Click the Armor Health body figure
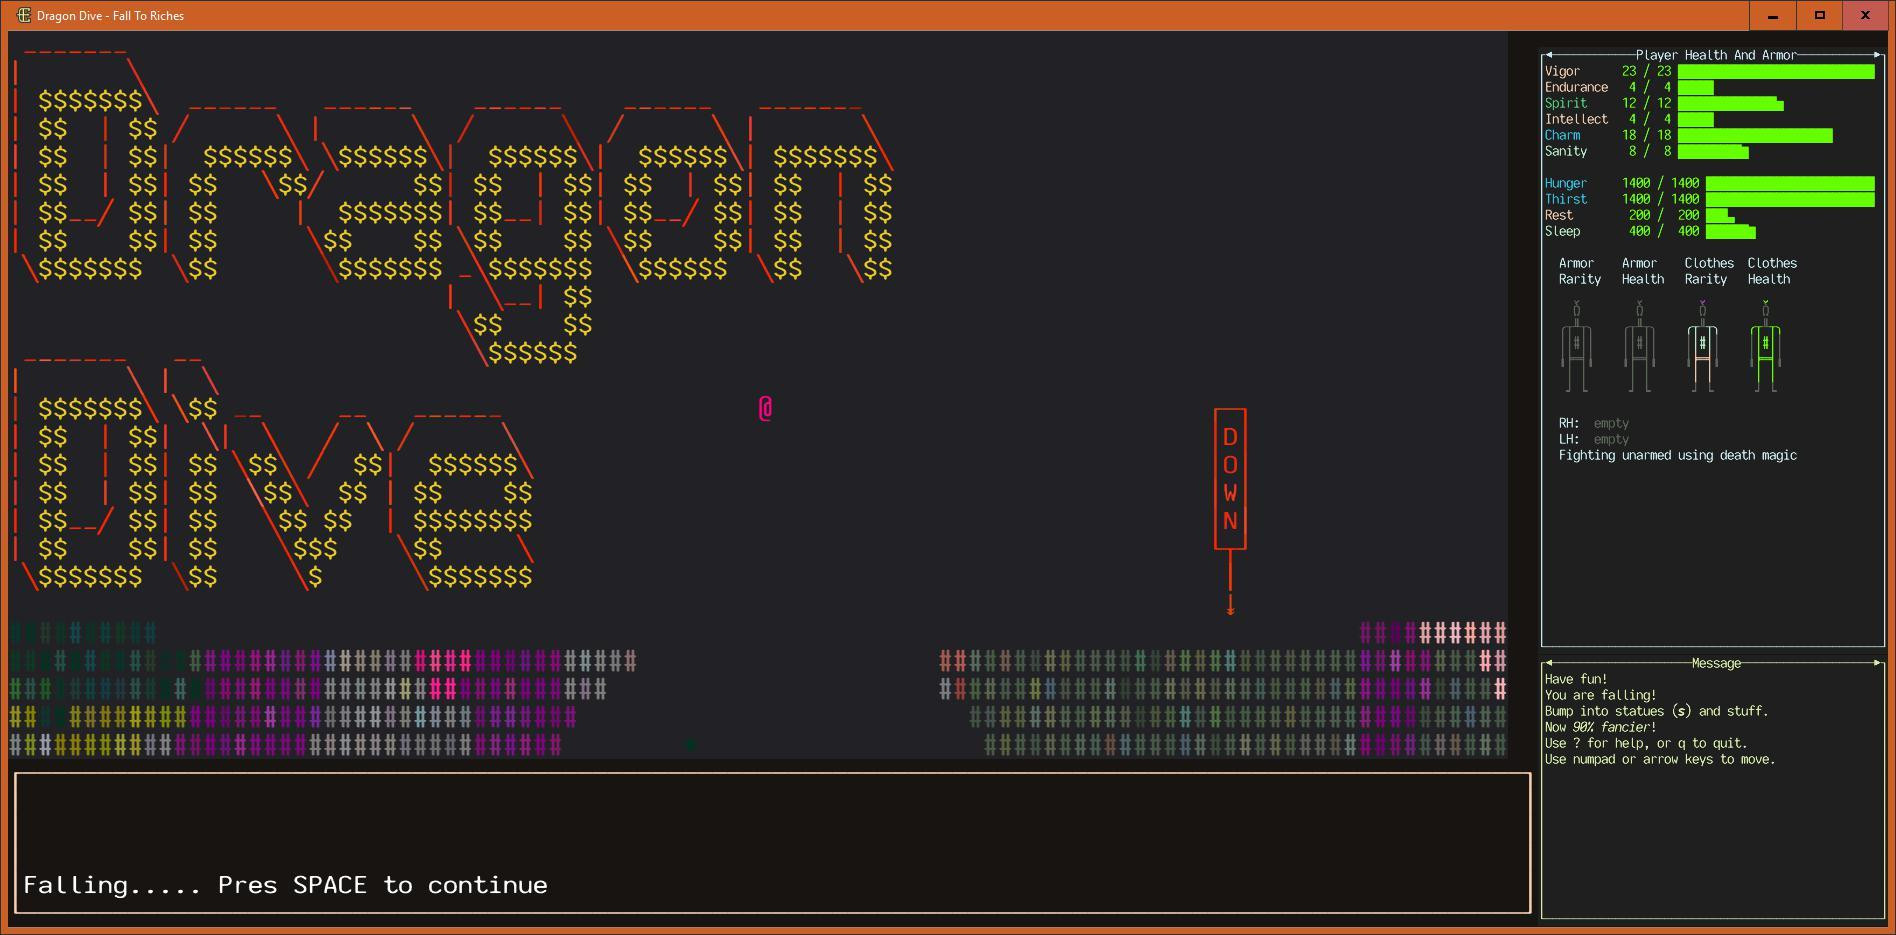The image size is (1896, 935). (x=1639, y=346)
